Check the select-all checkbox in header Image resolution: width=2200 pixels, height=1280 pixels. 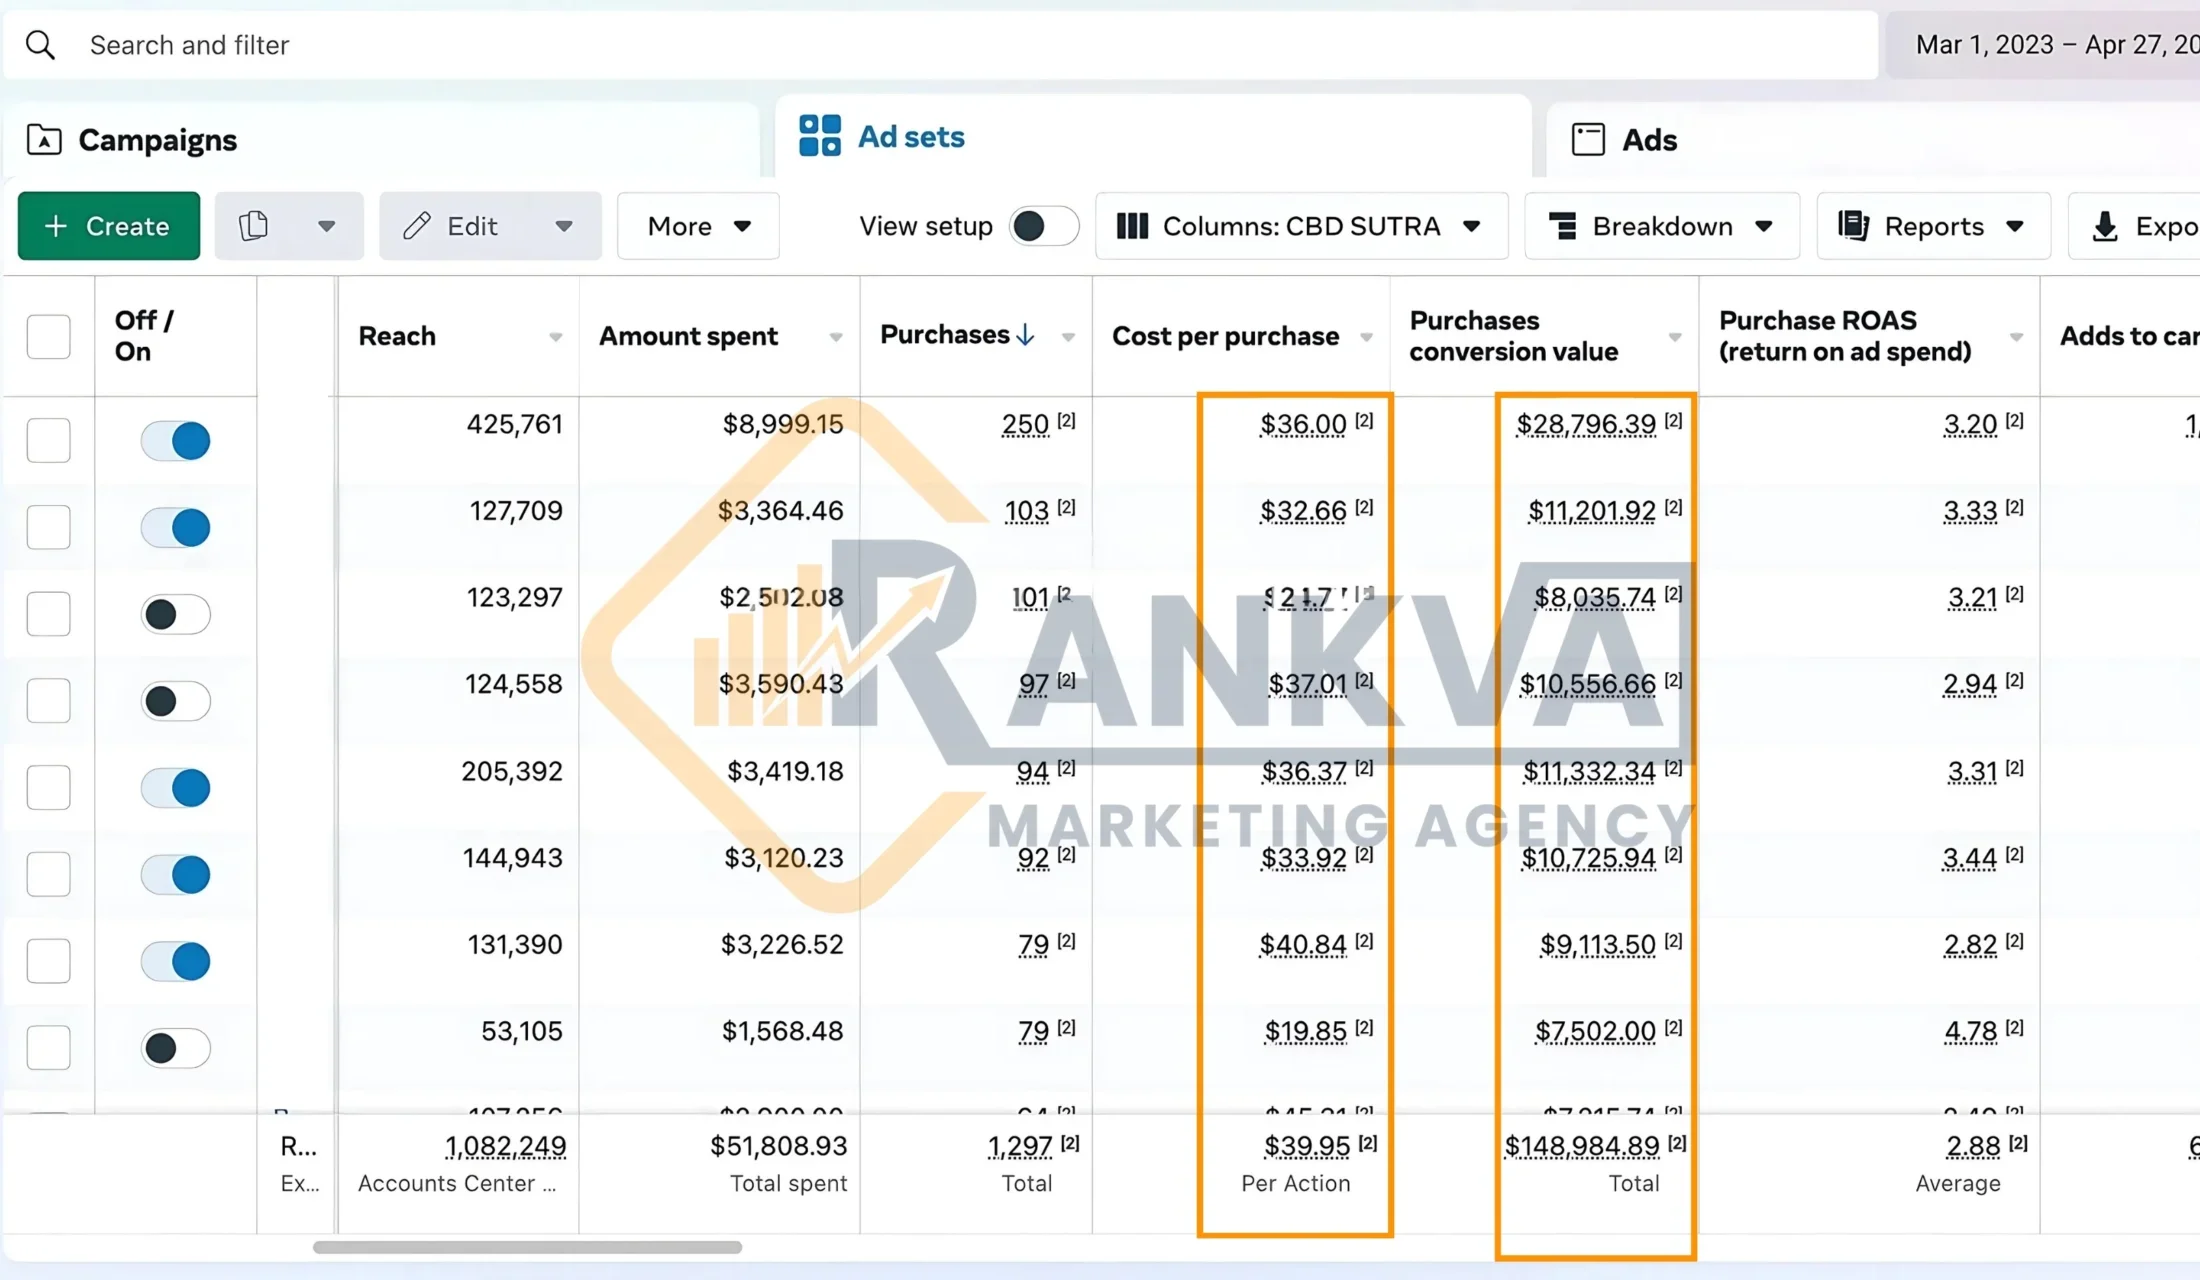click(x=49, y=336)
